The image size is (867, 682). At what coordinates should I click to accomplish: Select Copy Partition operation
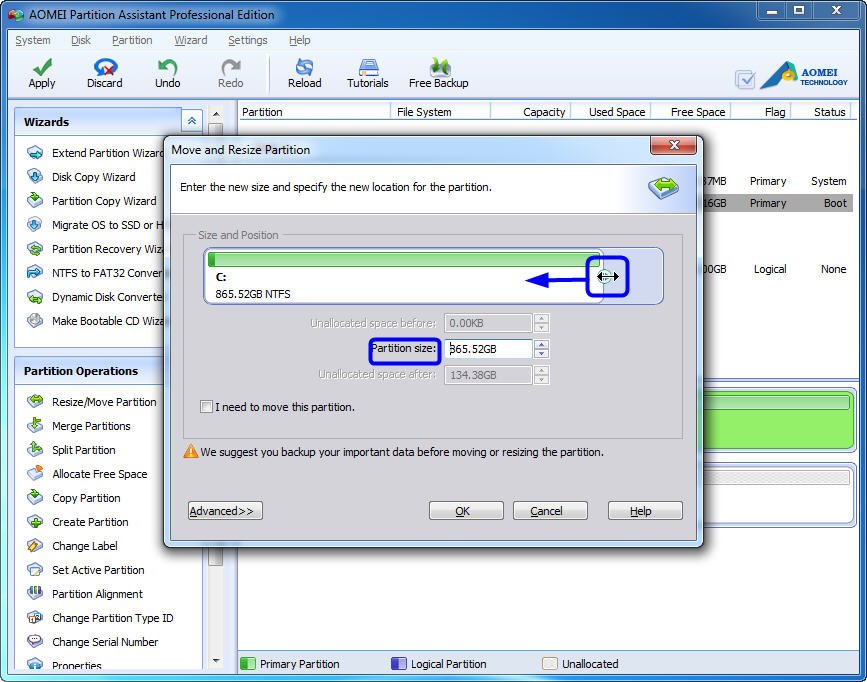pos(74,498)
